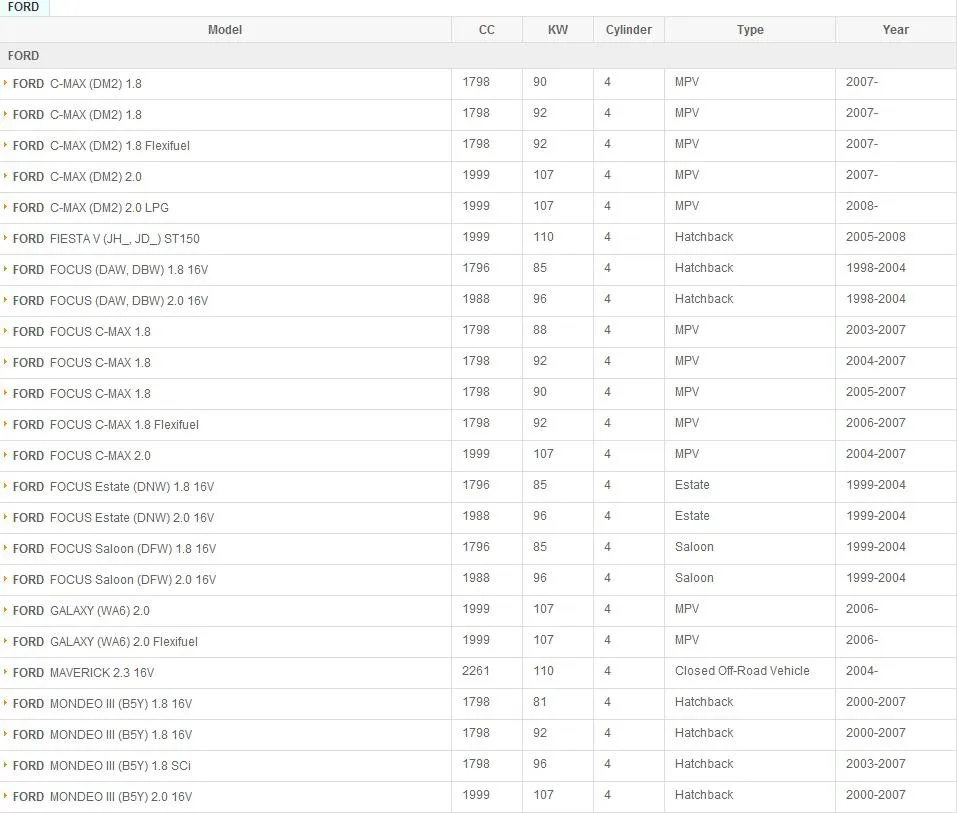
Task: Select FORD C-MAX (DM2) 2.0 model name
Action: [x=77, y=177]
